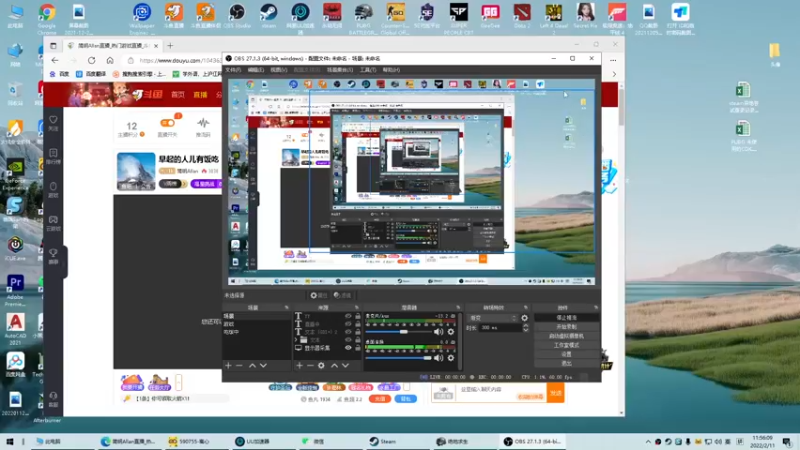Toggle lock on first text source
This screenshot has width=800, height=450.
point(358,316)
